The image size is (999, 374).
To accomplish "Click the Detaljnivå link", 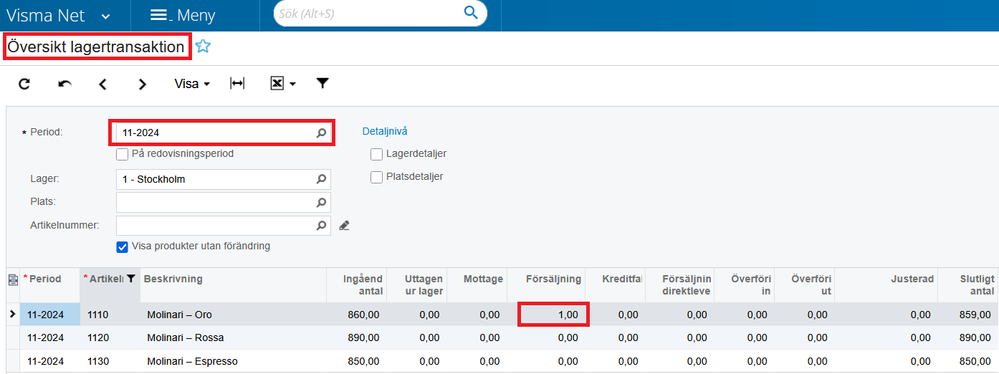I will [x=385, y=131].
